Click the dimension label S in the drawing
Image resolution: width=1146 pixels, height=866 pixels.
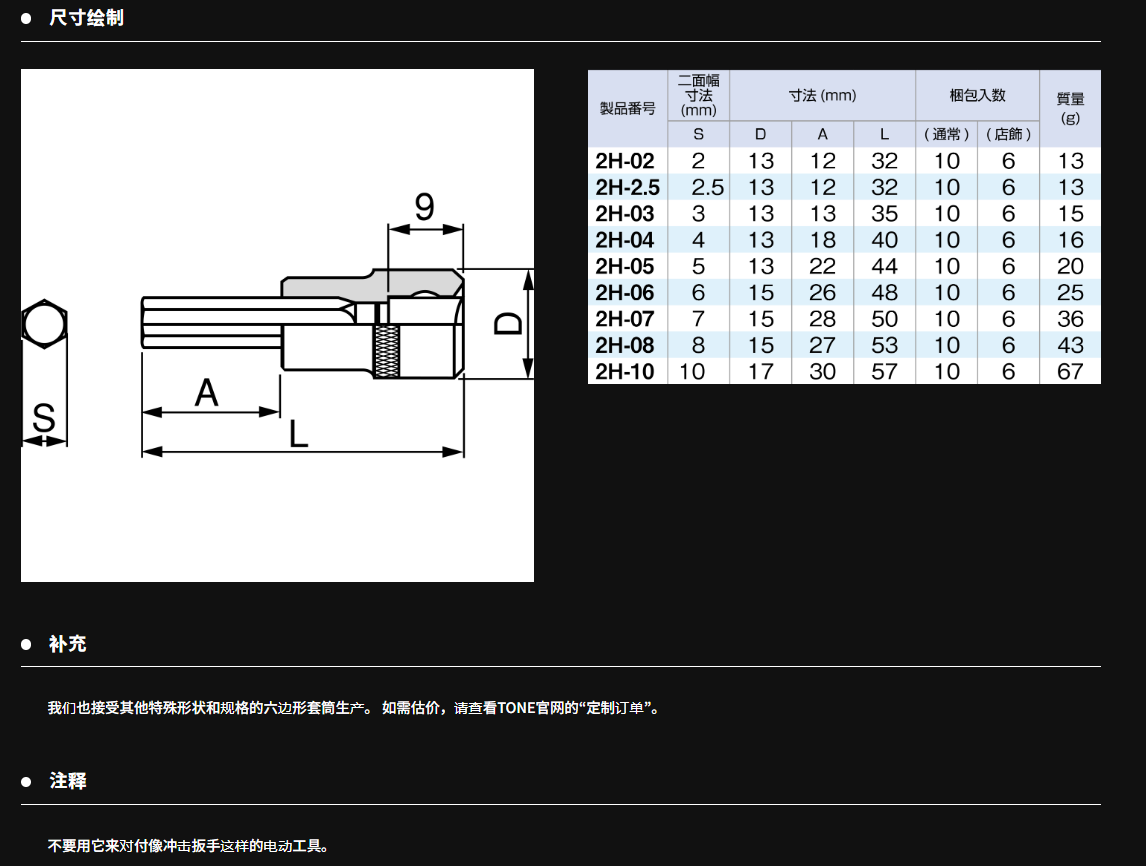pyautogui.click(x=43, y=419)
